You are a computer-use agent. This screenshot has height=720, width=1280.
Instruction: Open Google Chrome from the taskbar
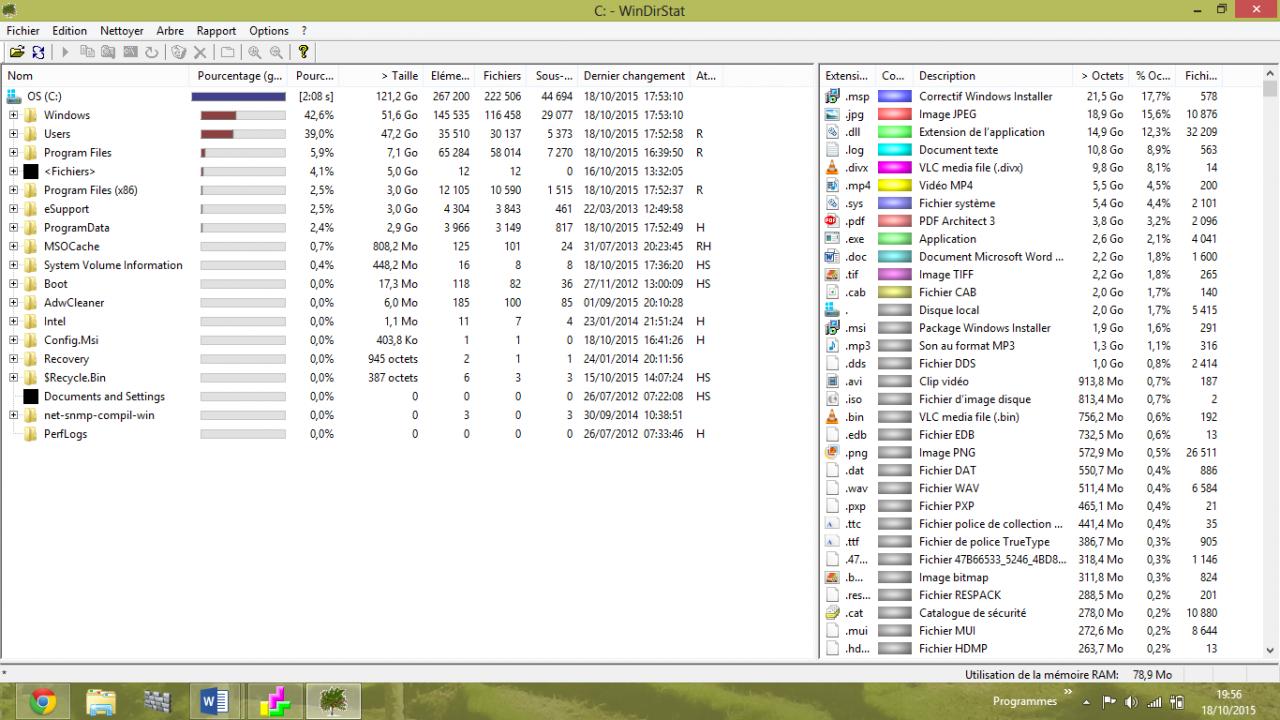42,702
